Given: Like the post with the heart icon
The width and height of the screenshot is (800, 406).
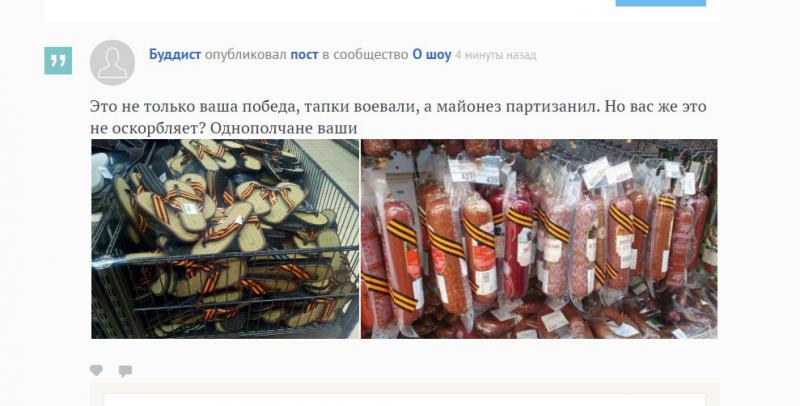Looking at the screenshot, I should click(96, 370).
